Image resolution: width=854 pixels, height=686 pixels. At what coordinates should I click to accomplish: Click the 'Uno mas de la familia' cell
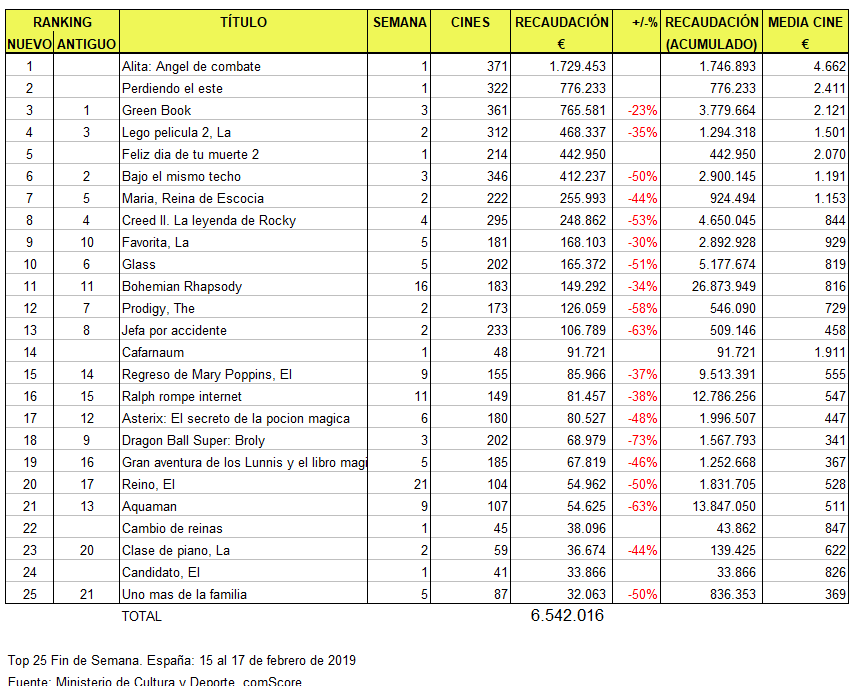[x=184, y=594]
